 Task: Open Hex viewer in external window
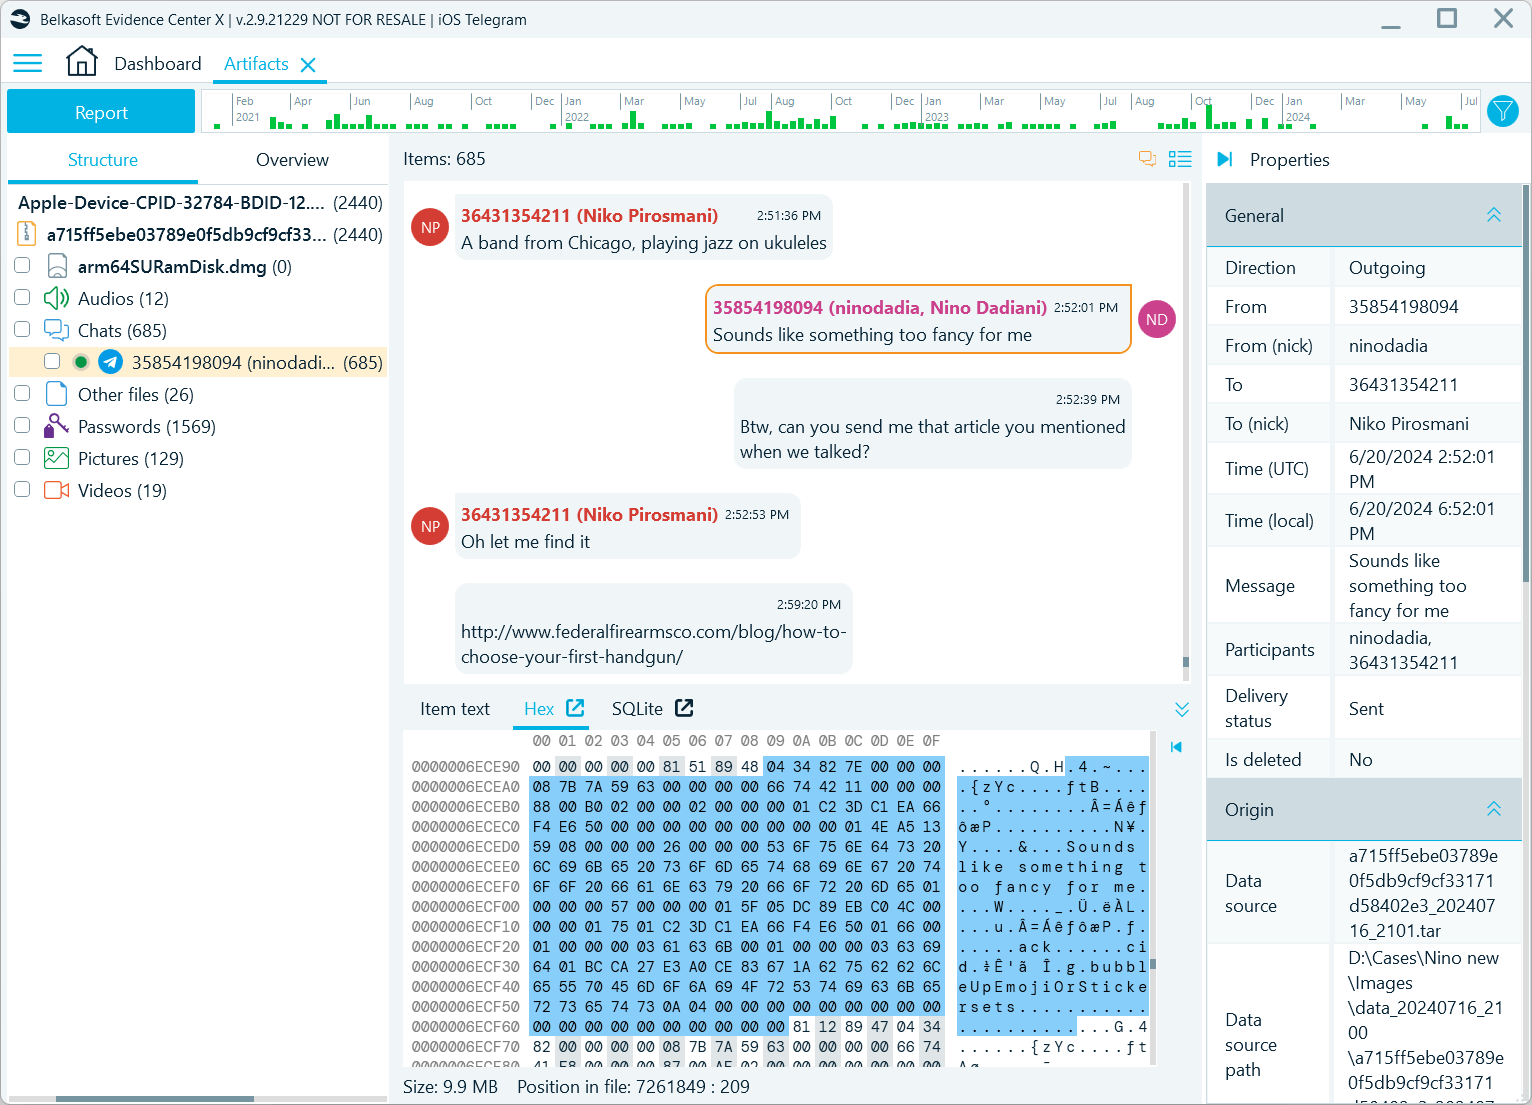575,708
